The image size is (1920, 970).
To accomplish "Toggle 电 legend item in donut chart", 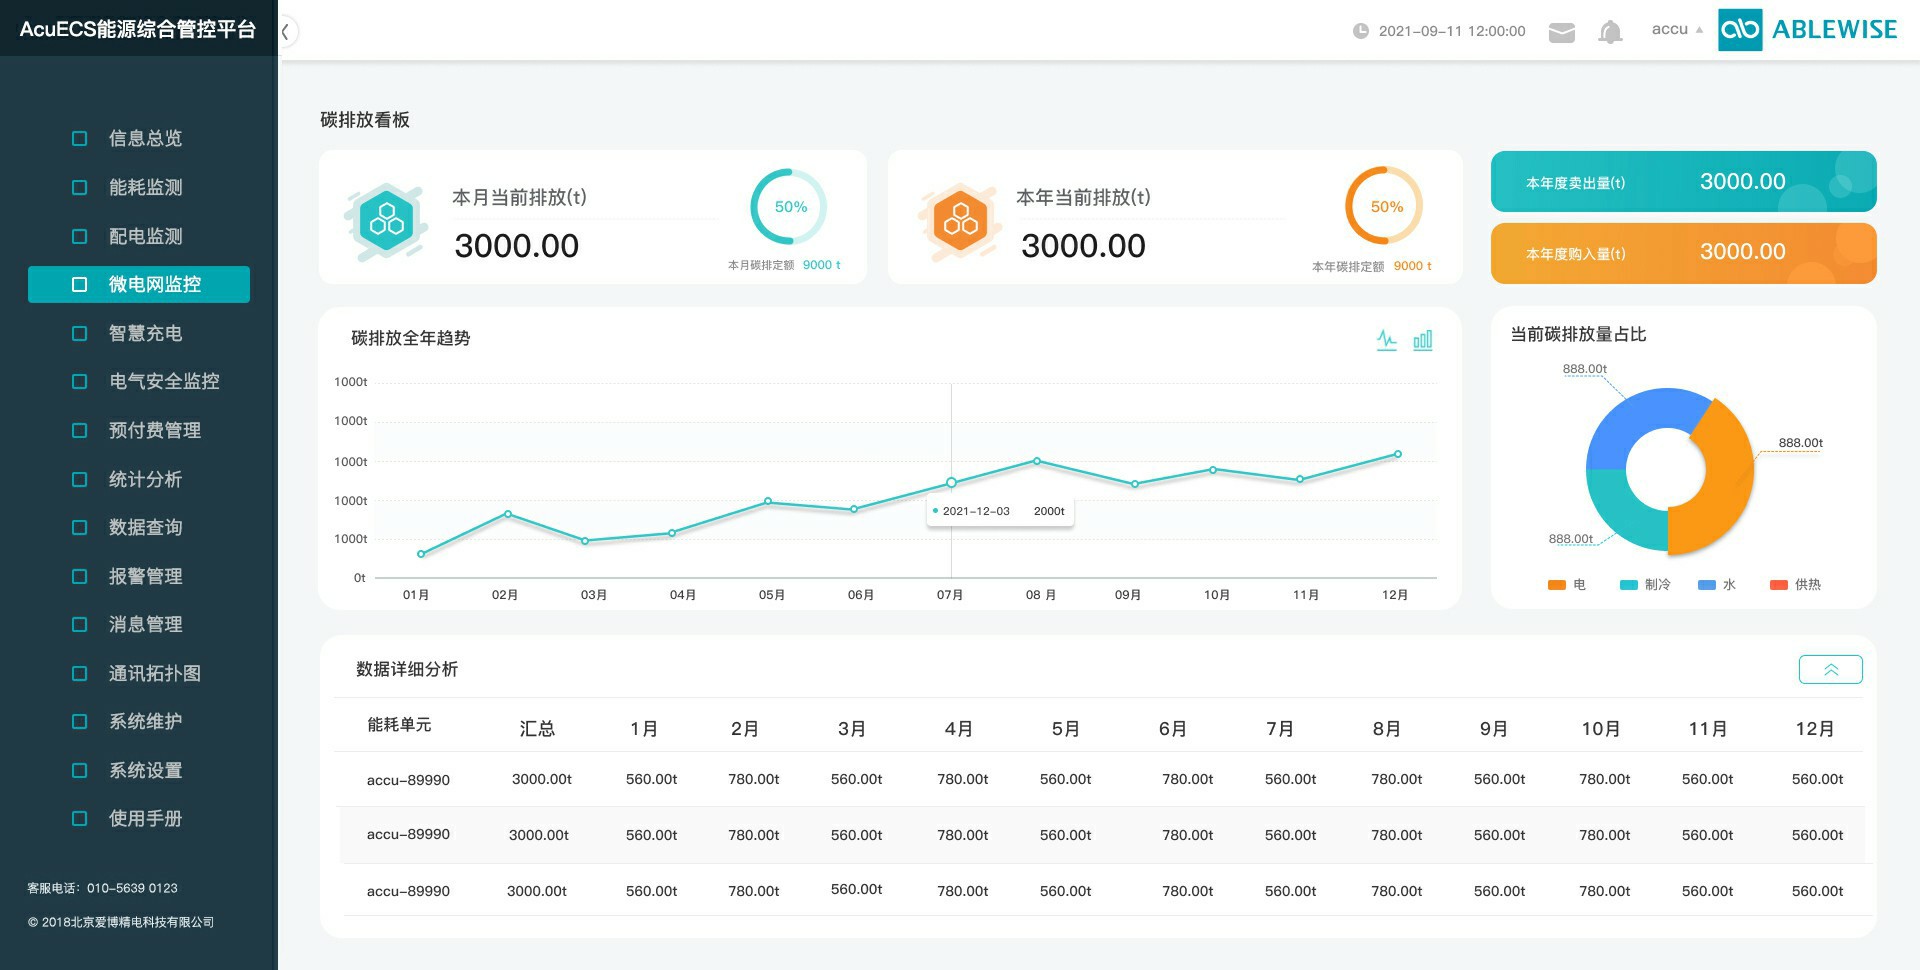I will coord(1566,585).
